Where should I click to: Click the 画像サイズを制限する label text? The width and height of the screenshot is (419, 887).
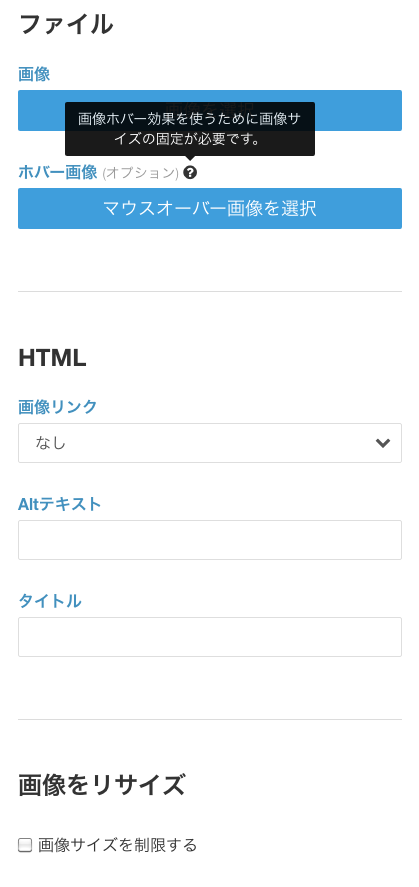click(x=118, y=845)
